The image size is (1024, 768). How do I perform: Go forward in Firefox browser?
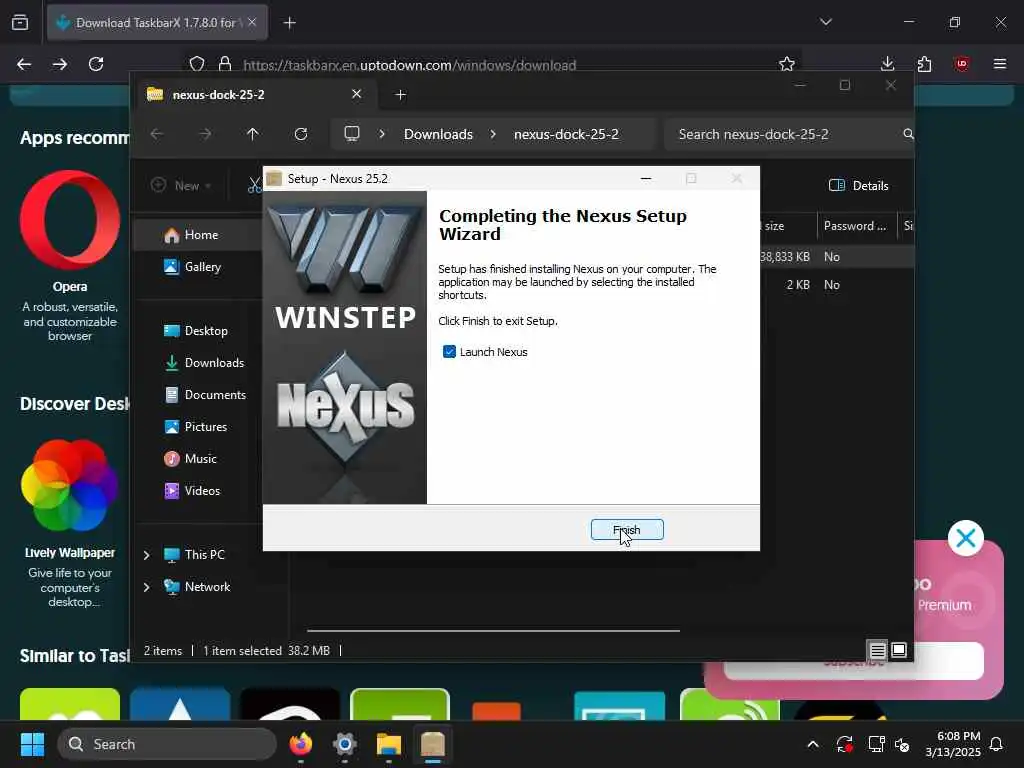click(x=60, y=64)
